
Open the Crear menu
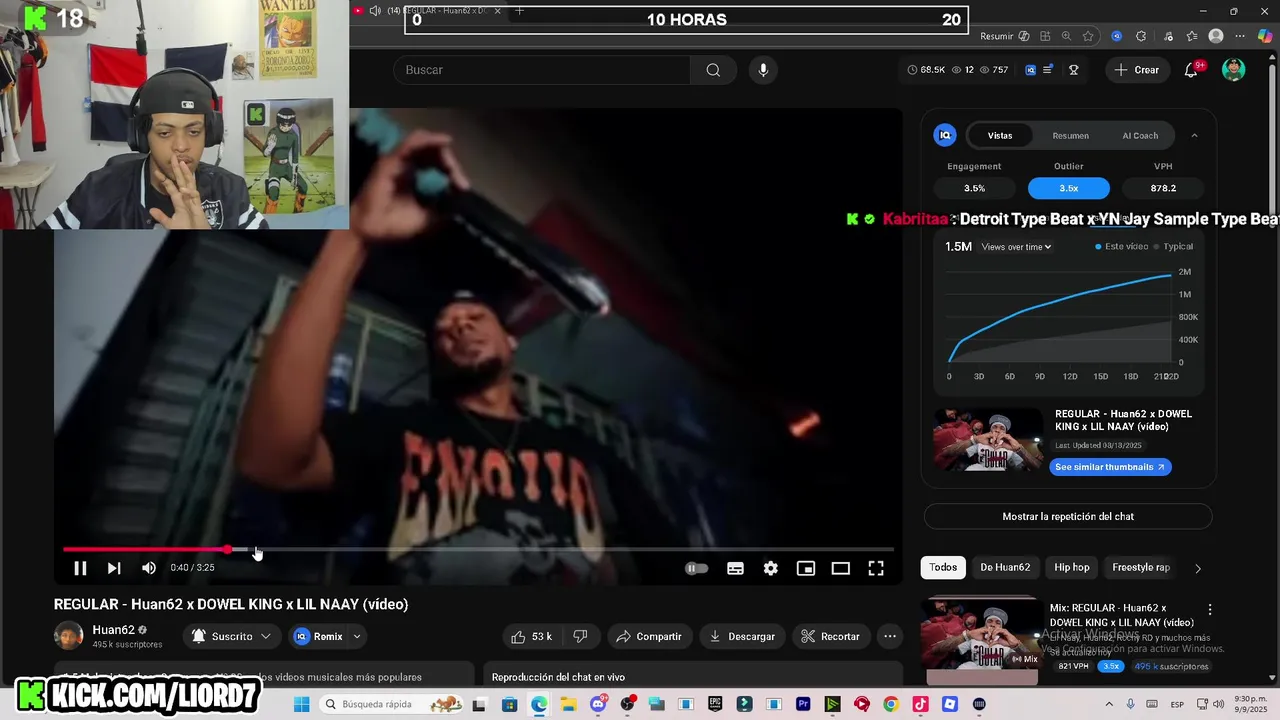pyautogui.click(x=1137, y=70)
